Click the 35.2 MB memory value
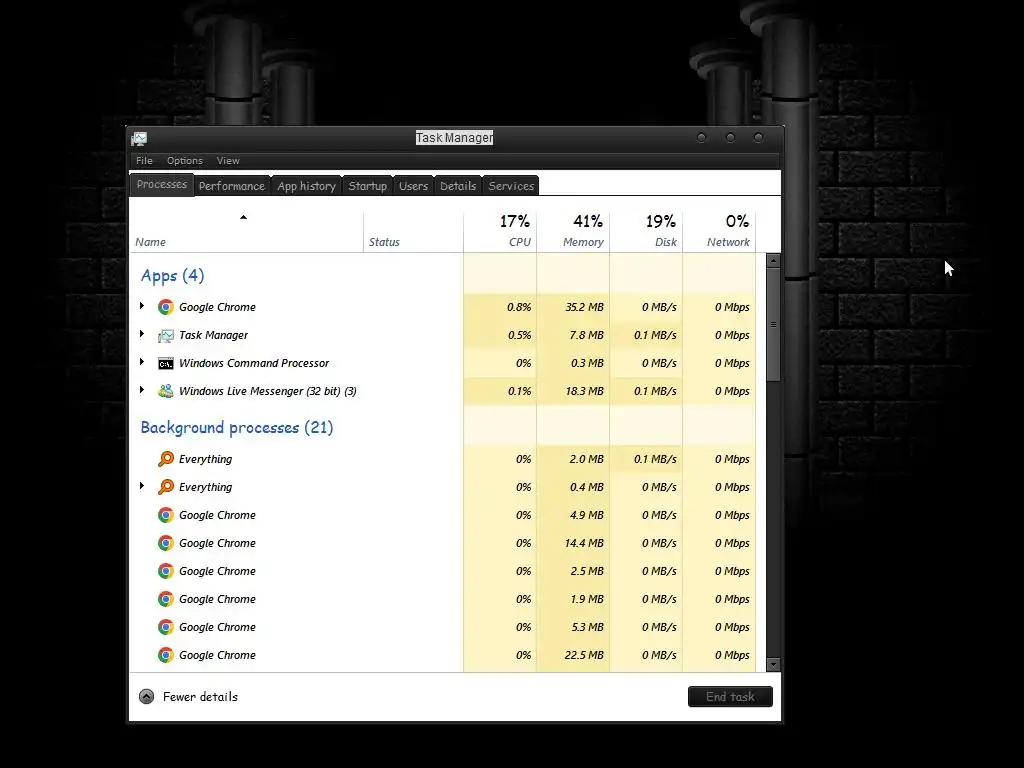1024x768 pixels. tap(584, 307)
